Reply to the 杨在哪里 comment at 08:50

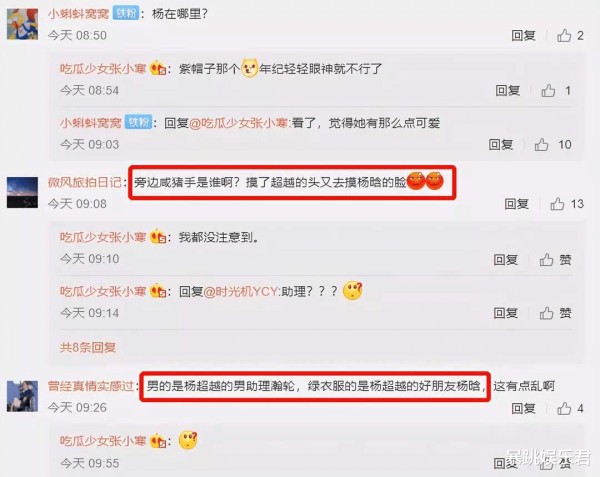(523, 35)
